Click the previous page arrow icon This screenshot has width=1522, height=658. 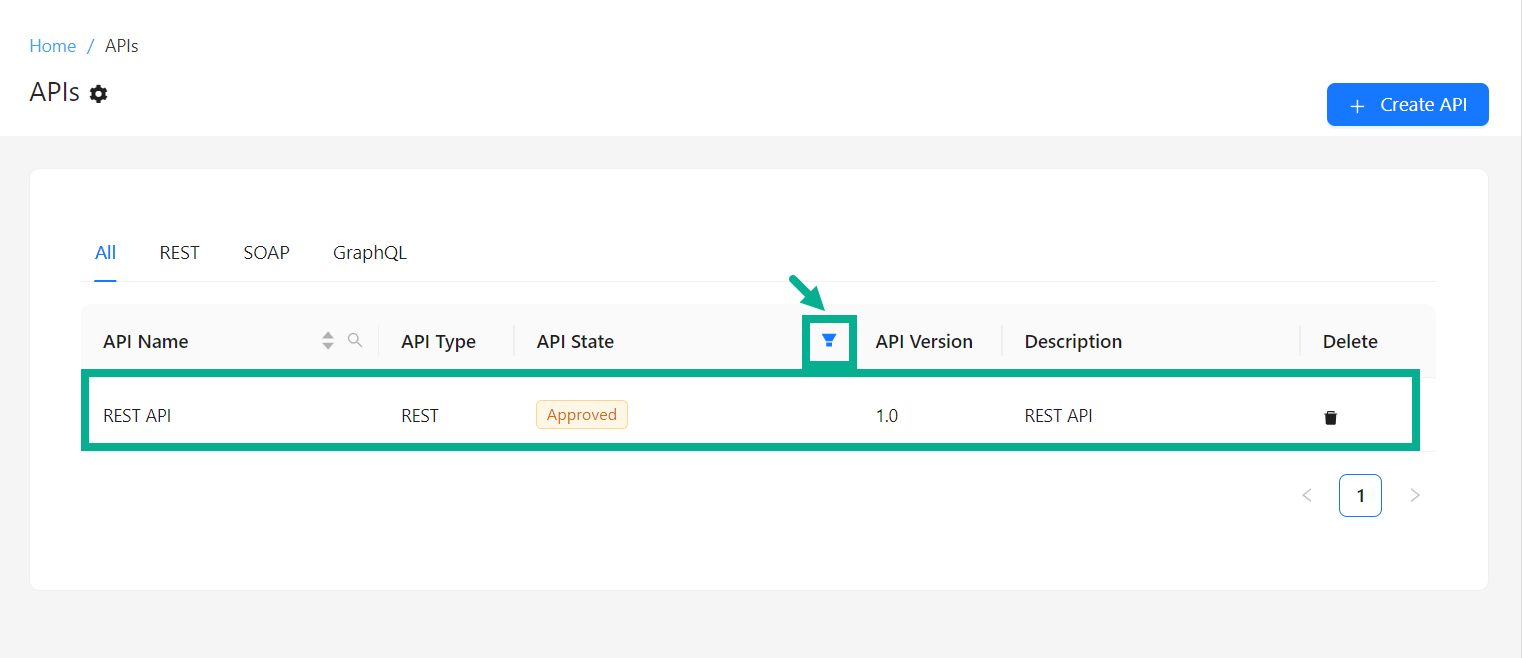[1307, 495]
